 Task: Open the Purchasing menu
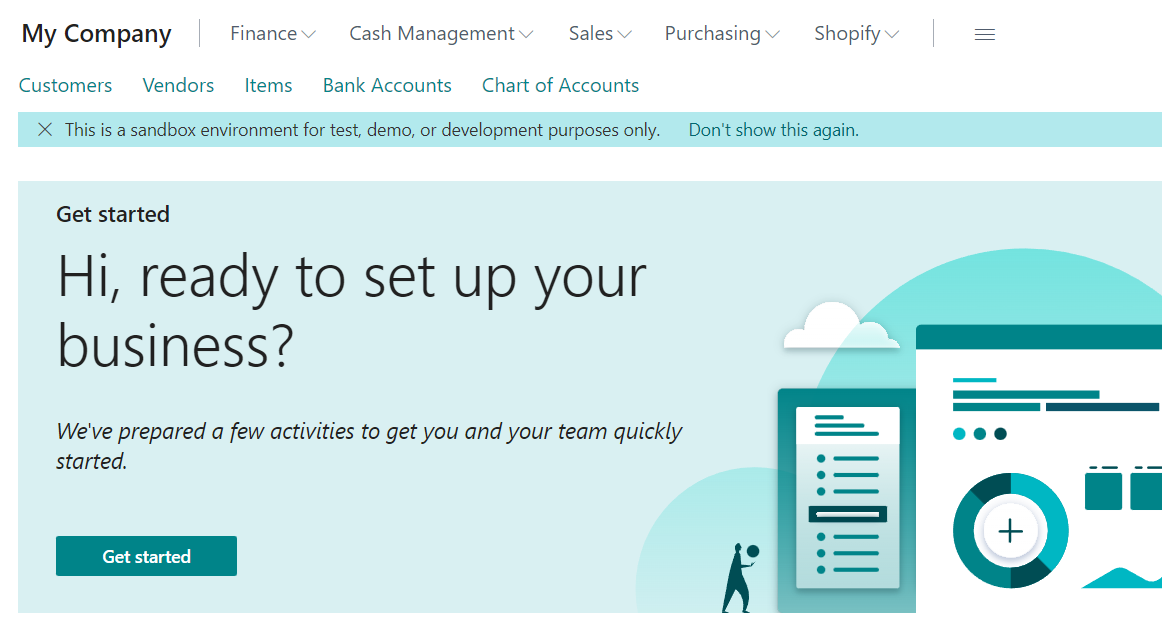pyautogui.click(x=721, y=33)
